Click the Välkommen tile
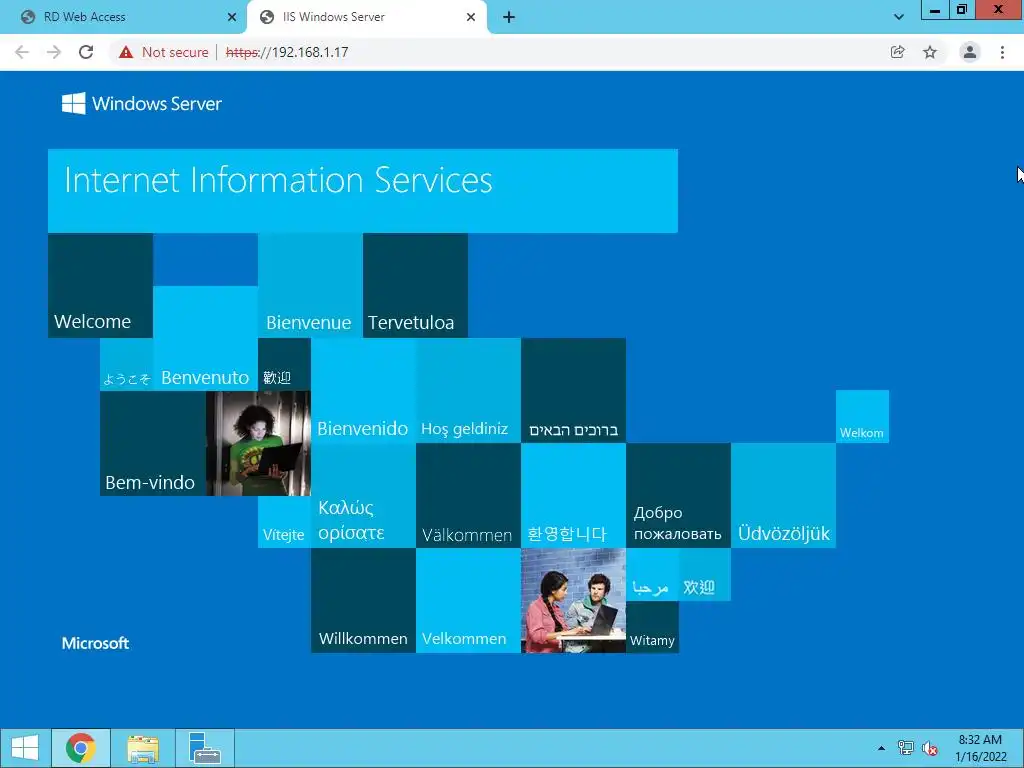 [468, 496]
